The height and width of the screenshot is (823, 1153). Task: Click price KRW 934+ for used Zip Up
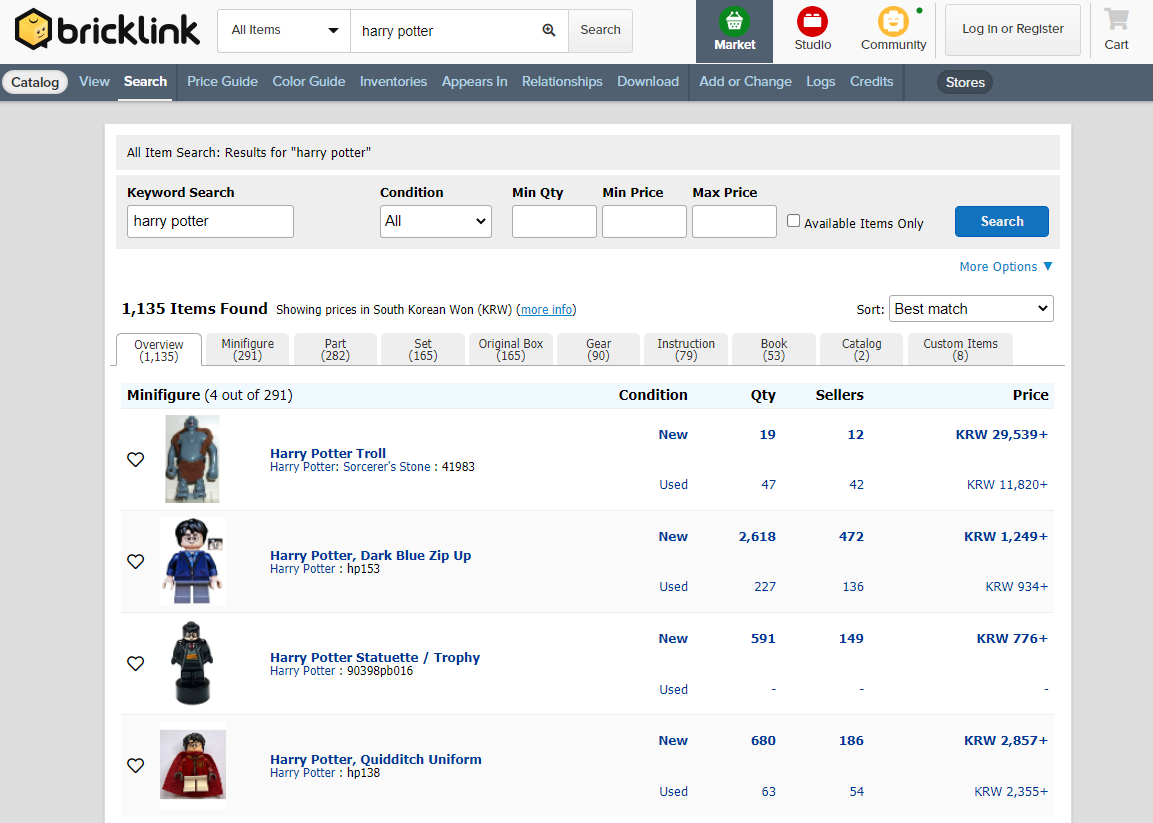(1016, 587)
